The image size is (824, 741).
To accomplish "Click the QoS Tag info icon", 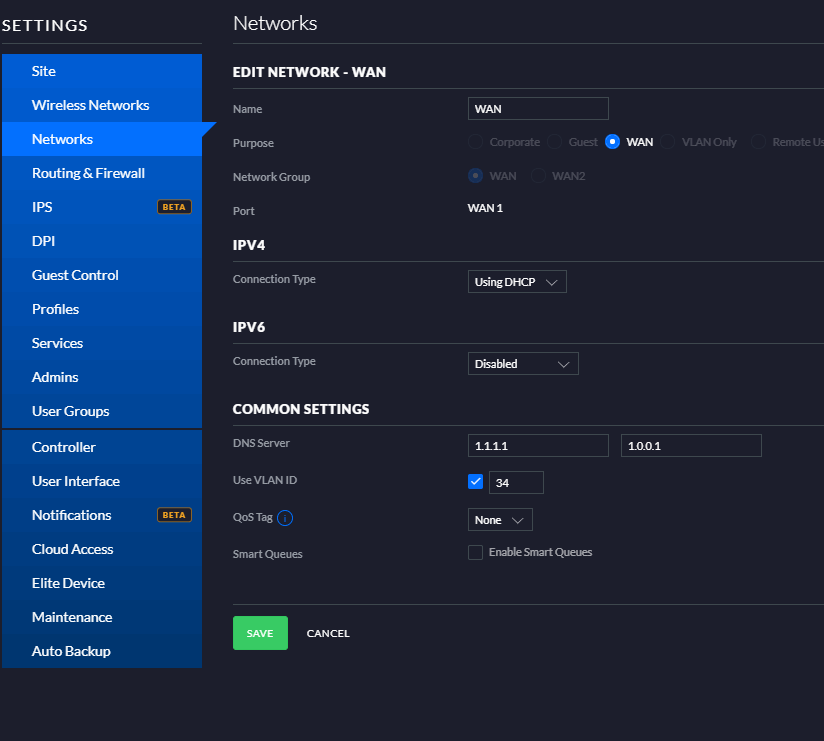I will pyautogui.click(x=285, y=518).
